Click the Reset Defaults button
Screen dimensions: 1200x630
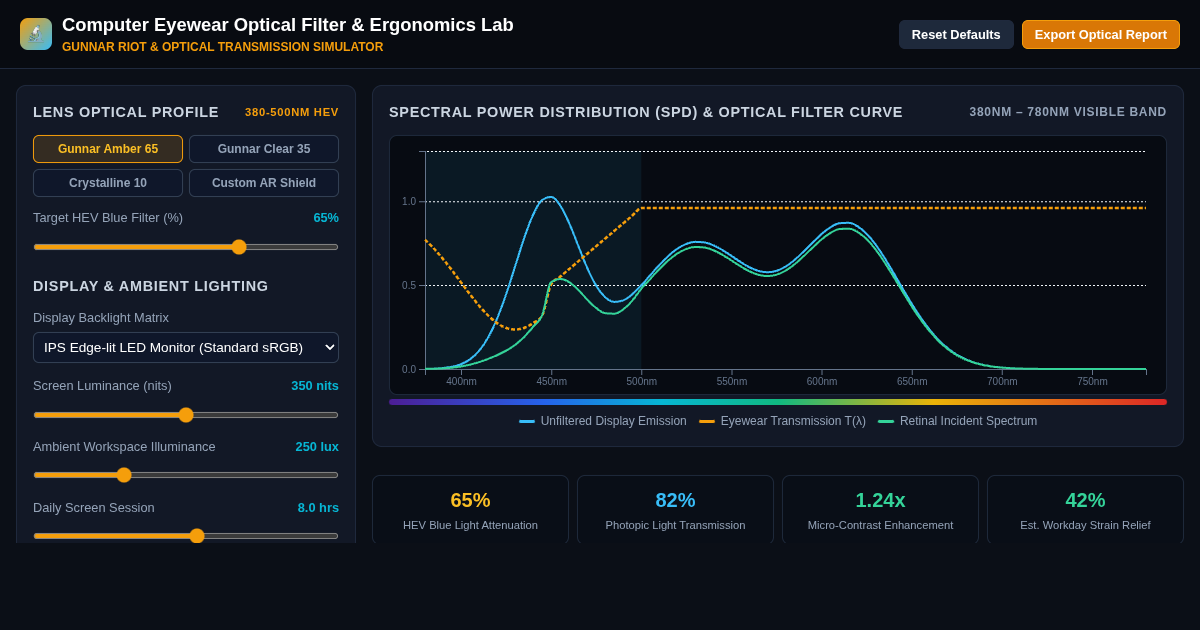tap(956, 34)
